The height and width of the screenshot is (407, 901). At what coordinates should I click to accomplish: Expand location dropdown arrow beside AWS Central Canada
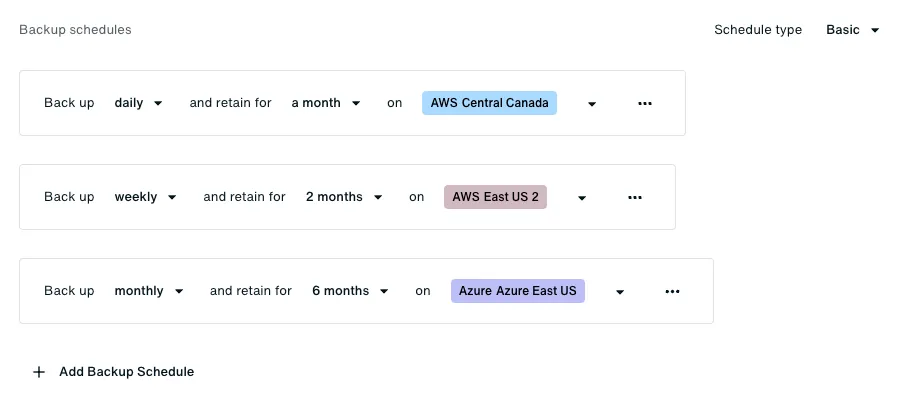592,104
